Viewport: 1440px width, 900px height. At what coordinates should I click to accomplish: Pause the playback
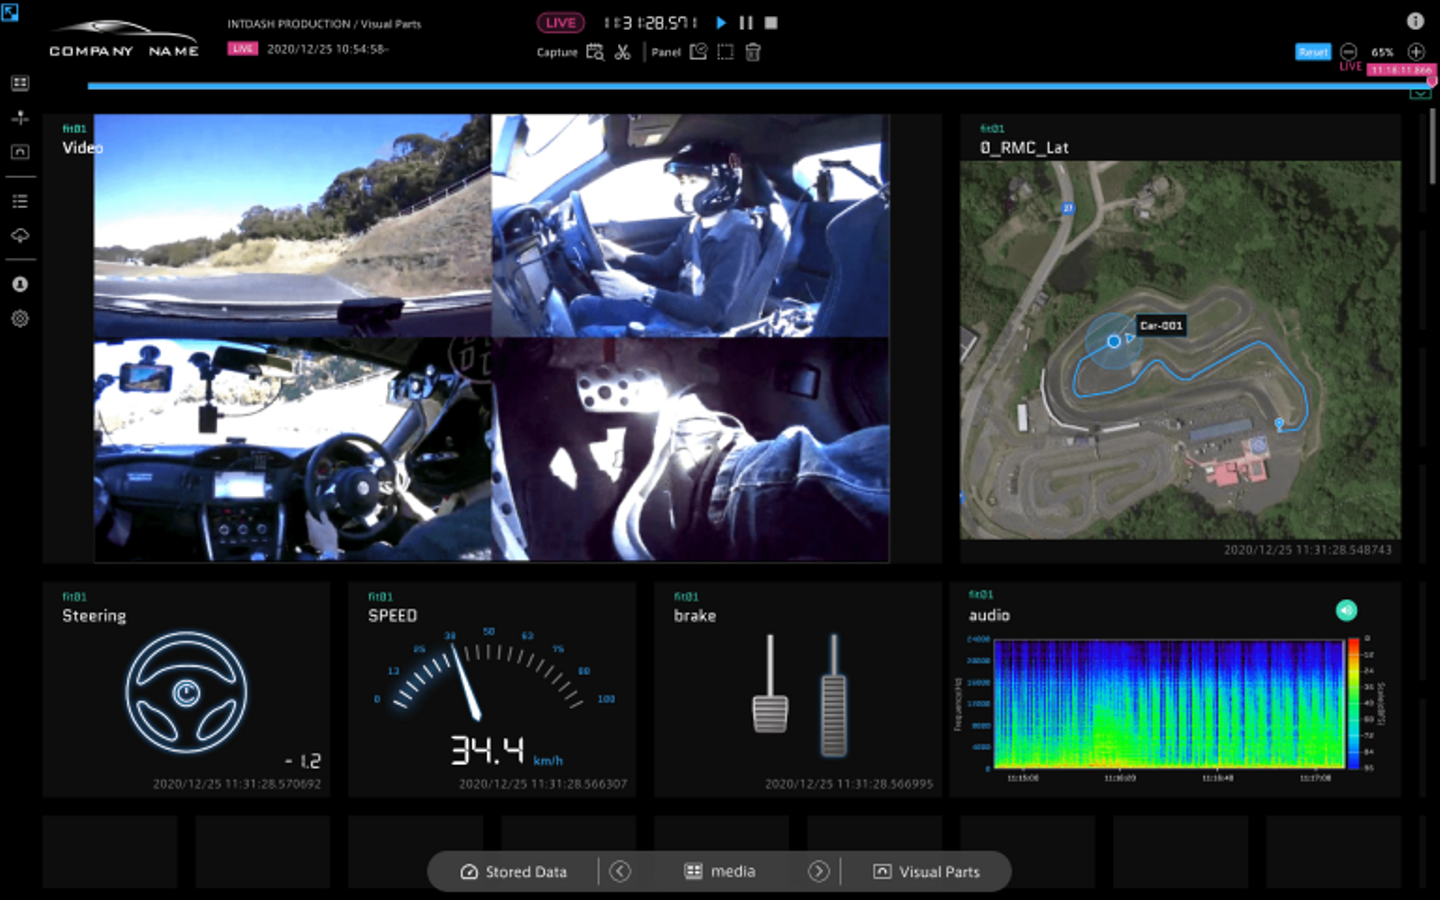pos(746,22)
